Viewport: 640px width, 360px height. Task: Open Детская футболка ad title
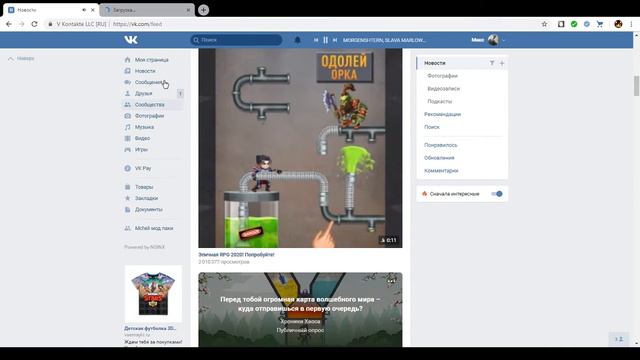(150, 328)
